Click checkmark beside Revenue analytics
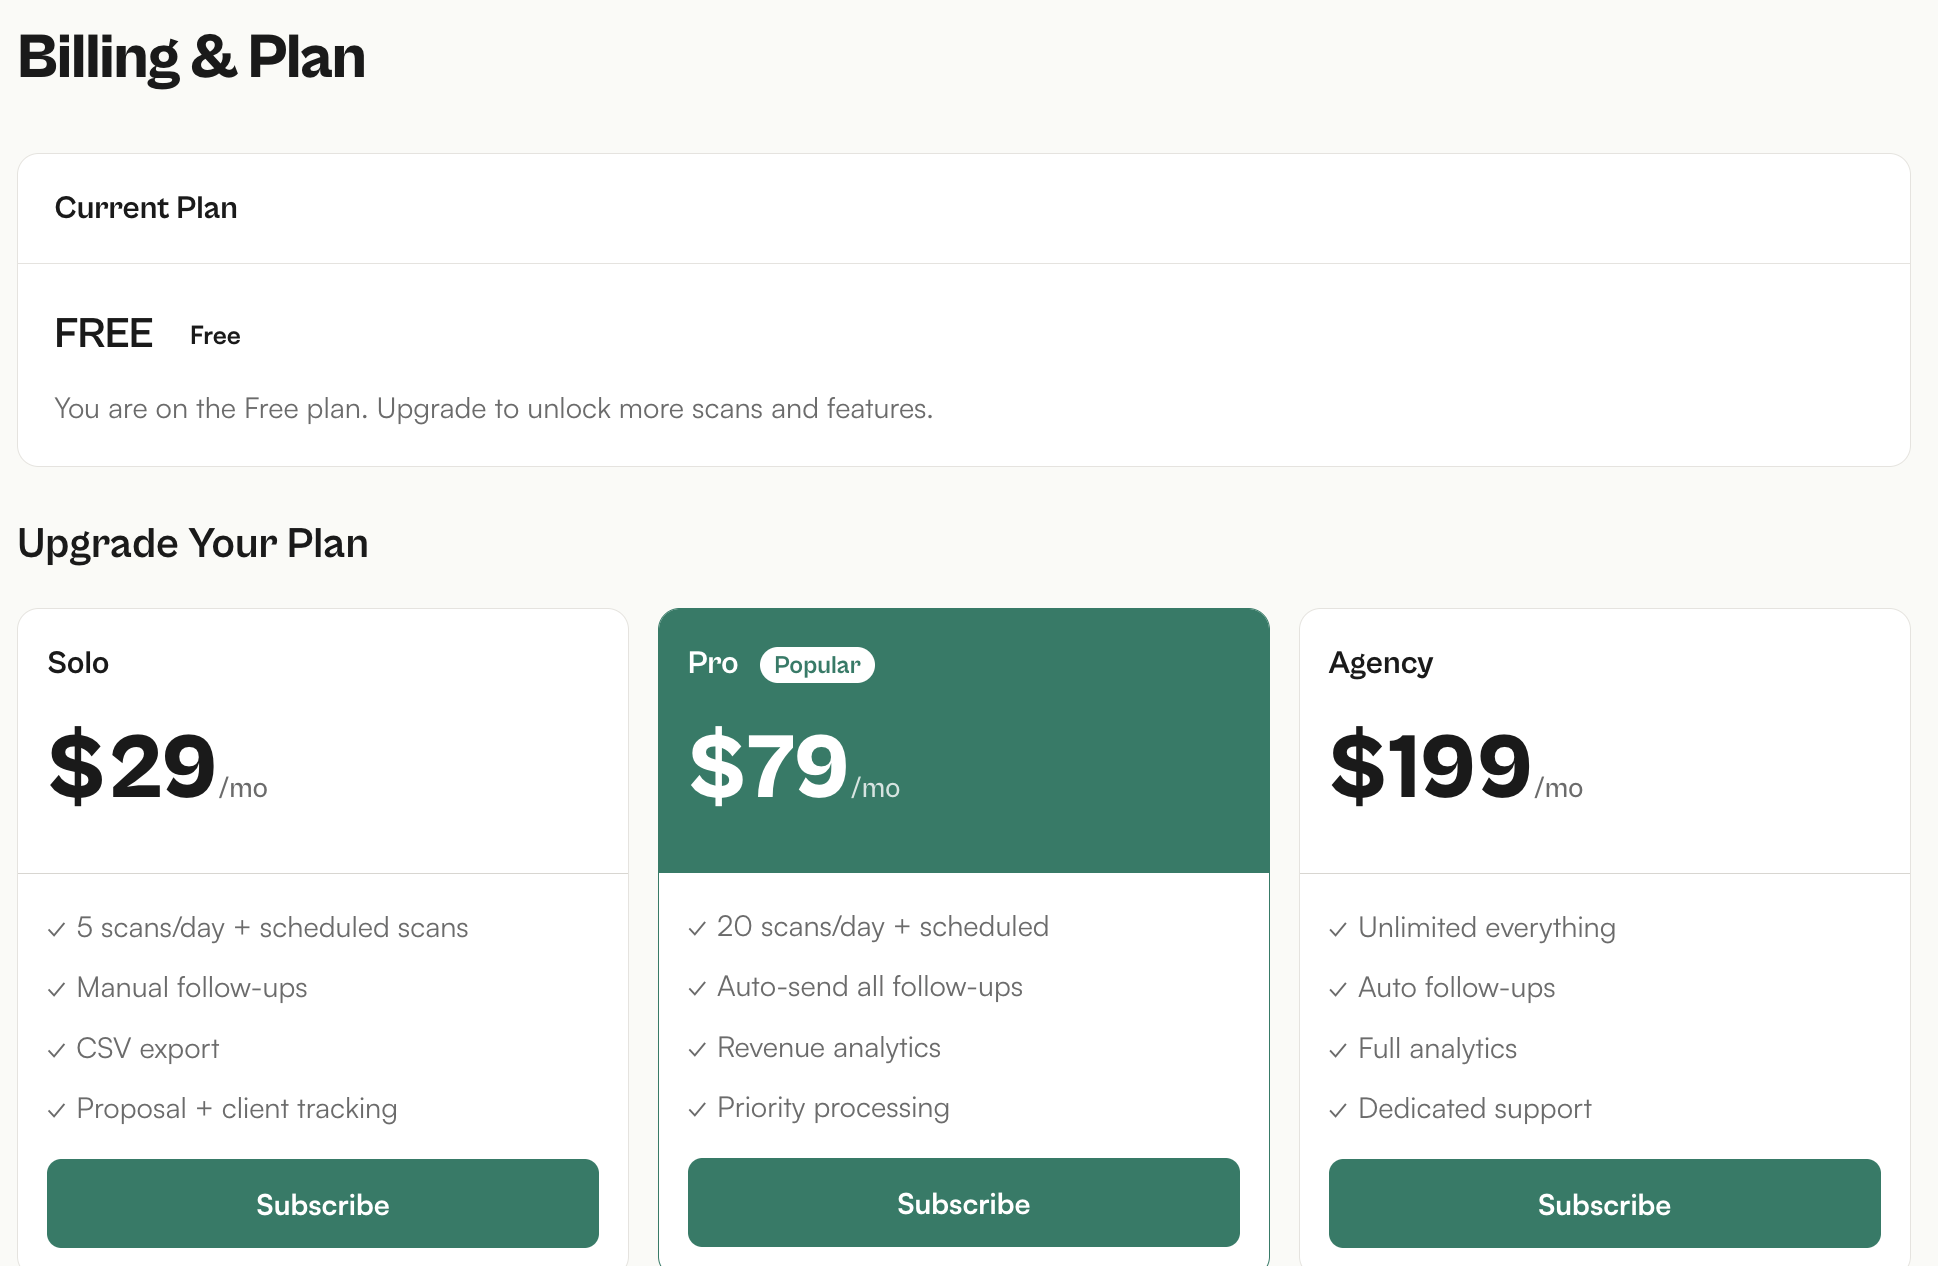The width and height of the screenshot is (1938, 1266). coord(697,1049)
